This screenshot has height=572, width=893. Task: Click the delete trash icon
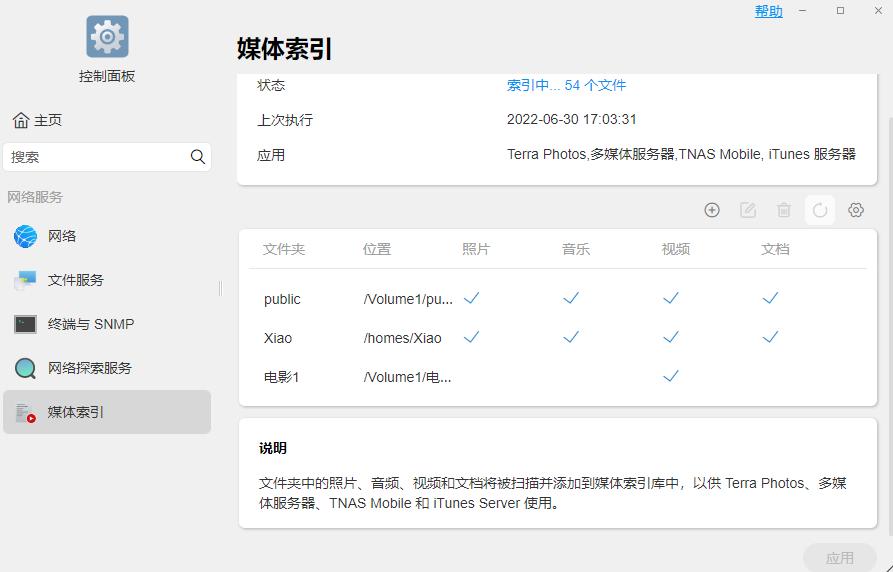coord(784,210)
